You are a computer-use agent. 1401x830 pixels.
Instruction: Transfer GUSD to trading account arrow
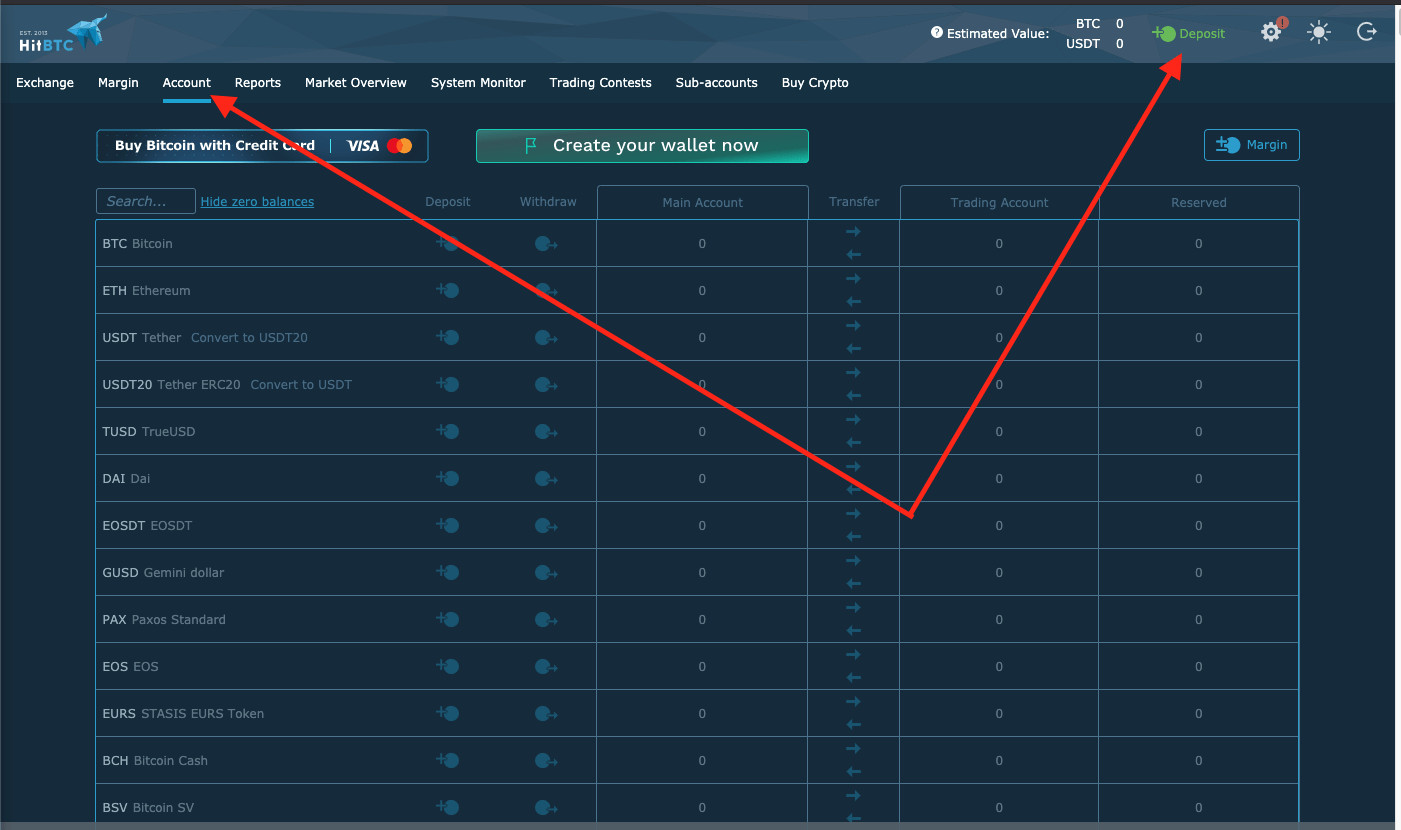coord(853,560)
